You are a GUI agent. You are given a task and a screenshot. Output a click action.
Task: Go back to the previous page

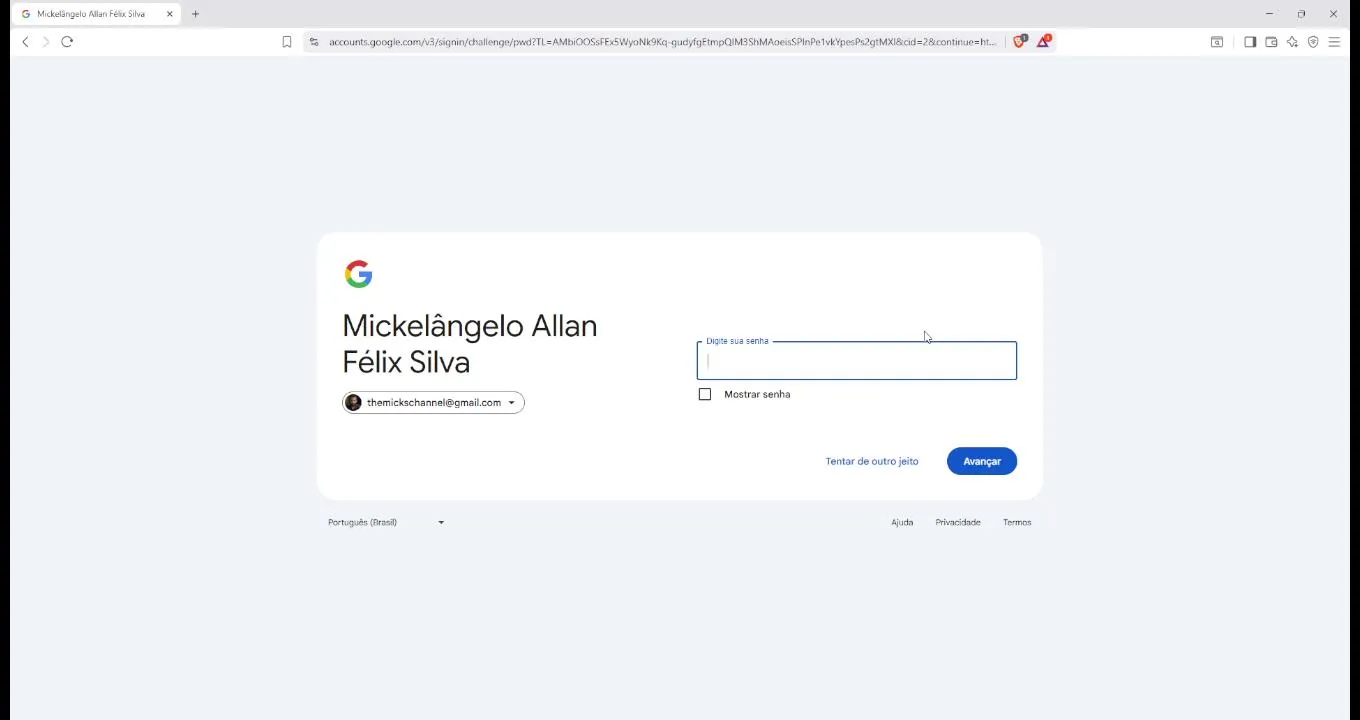tap(25, 42)
